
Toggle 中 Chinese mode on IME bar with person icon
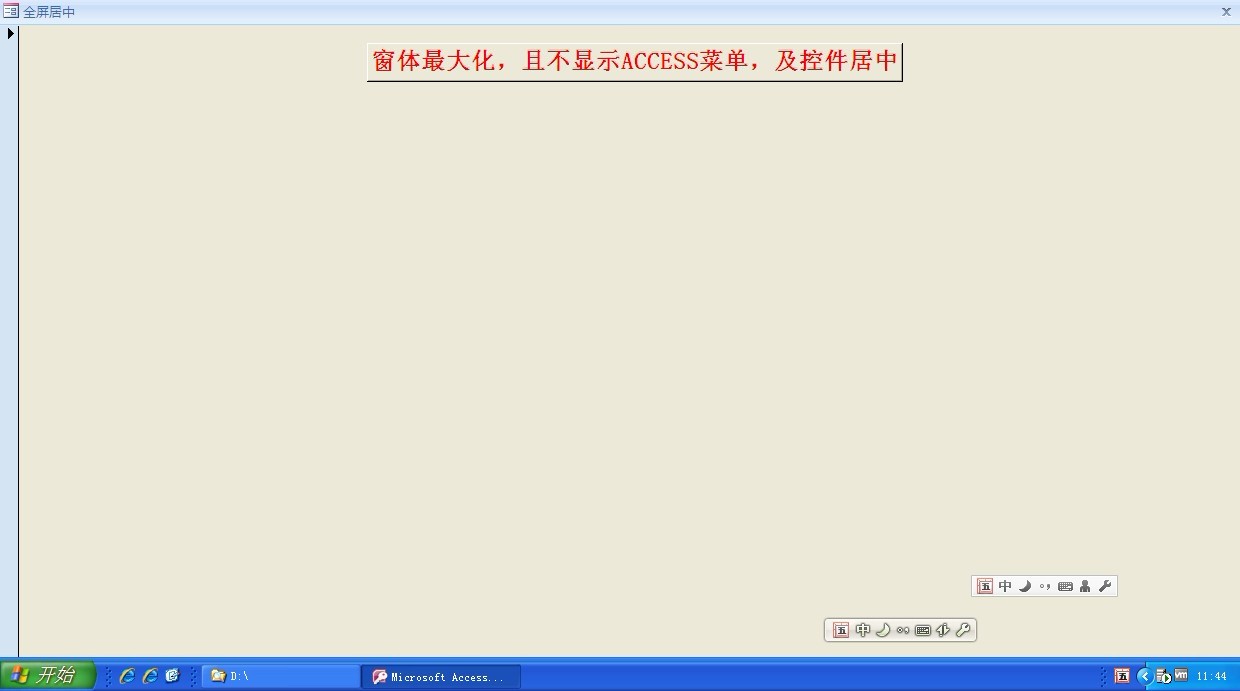point(1005,586)
